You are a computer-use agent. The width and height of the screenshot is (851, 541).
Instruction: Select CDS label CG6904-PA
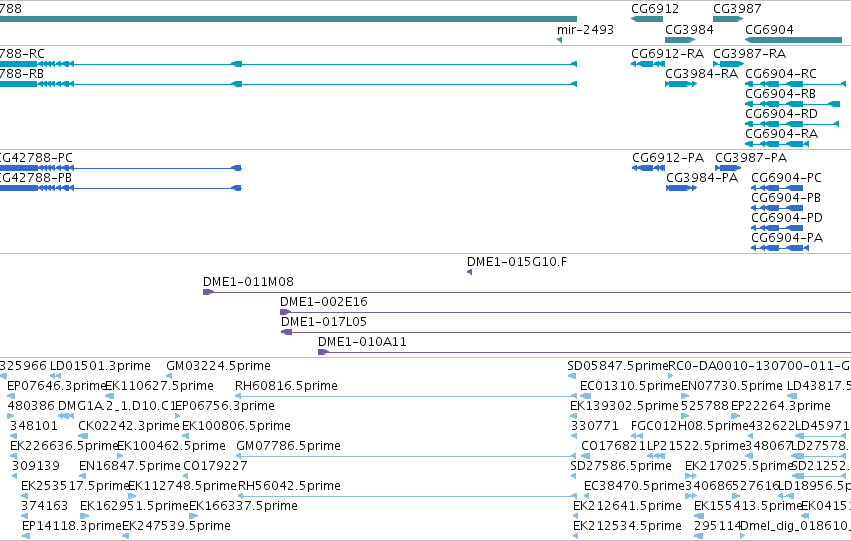click(786, 238)
